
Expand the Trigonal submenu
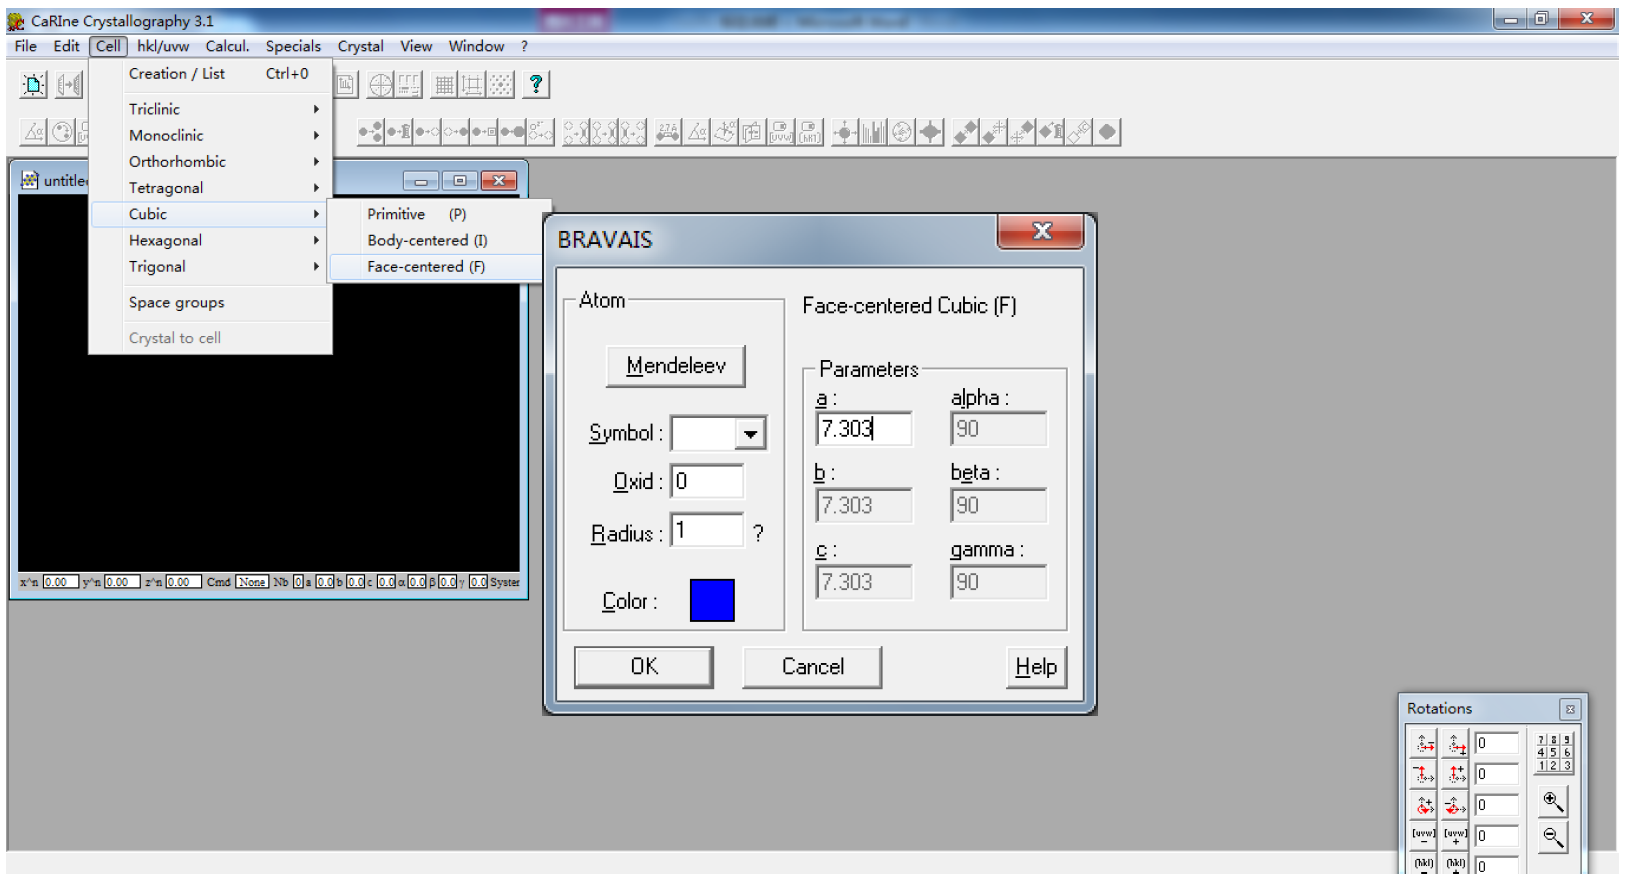tap(210, 267)
